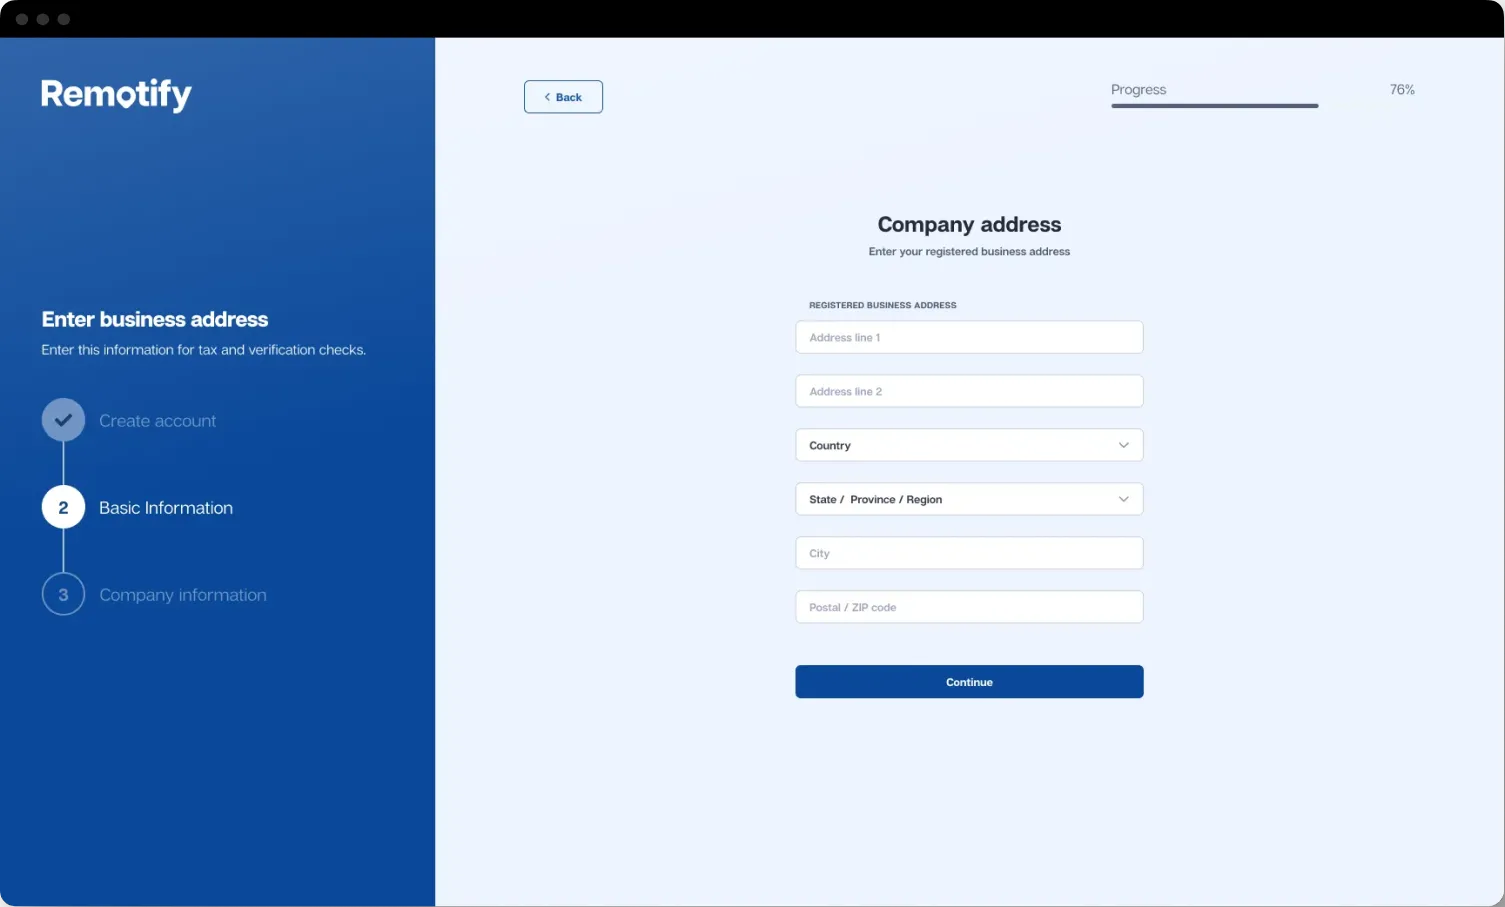Viewport: 1505px width, 907px height.
Task: Click the chevron arrow in Country field
Action: (x=1123, y=445)
